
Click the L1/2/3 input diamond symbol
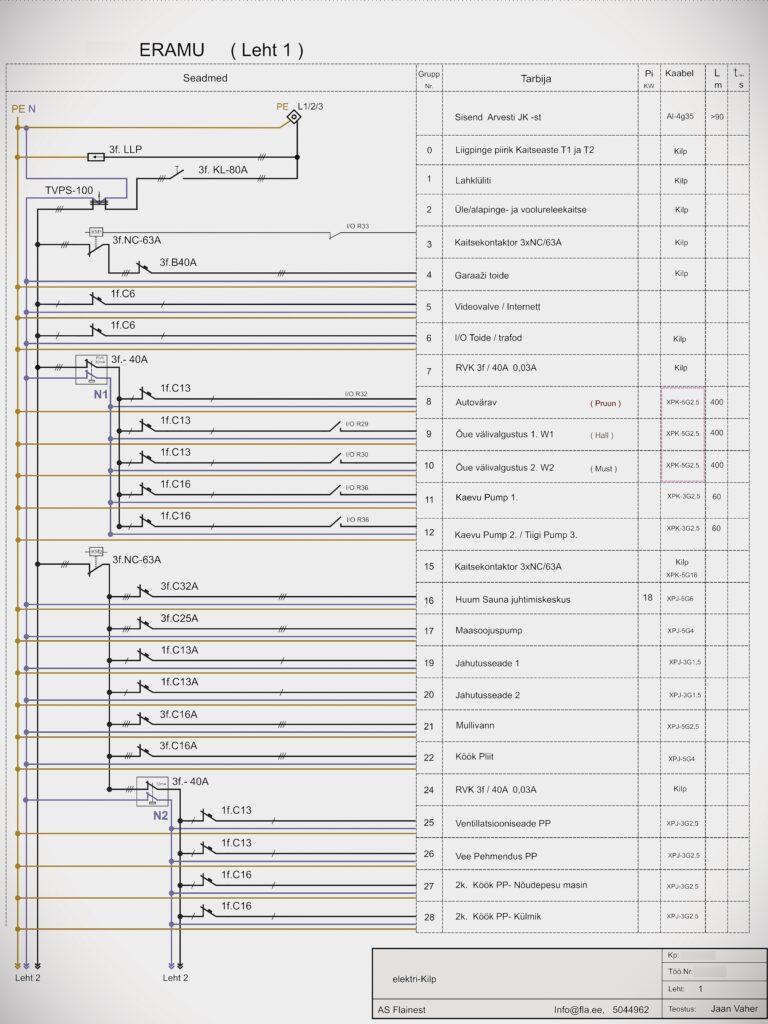coord(294,117)
